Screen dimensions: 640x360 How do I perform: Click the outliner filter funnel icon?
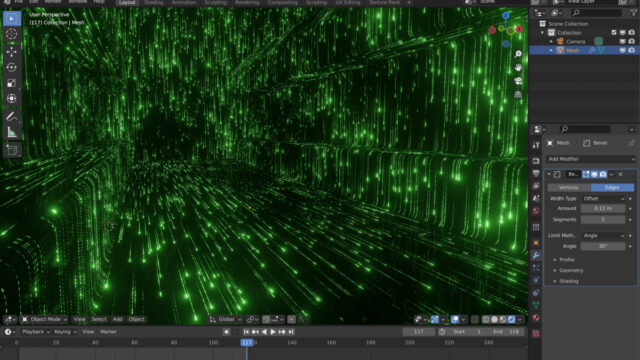pyautogui.click(x=633, y=13)
